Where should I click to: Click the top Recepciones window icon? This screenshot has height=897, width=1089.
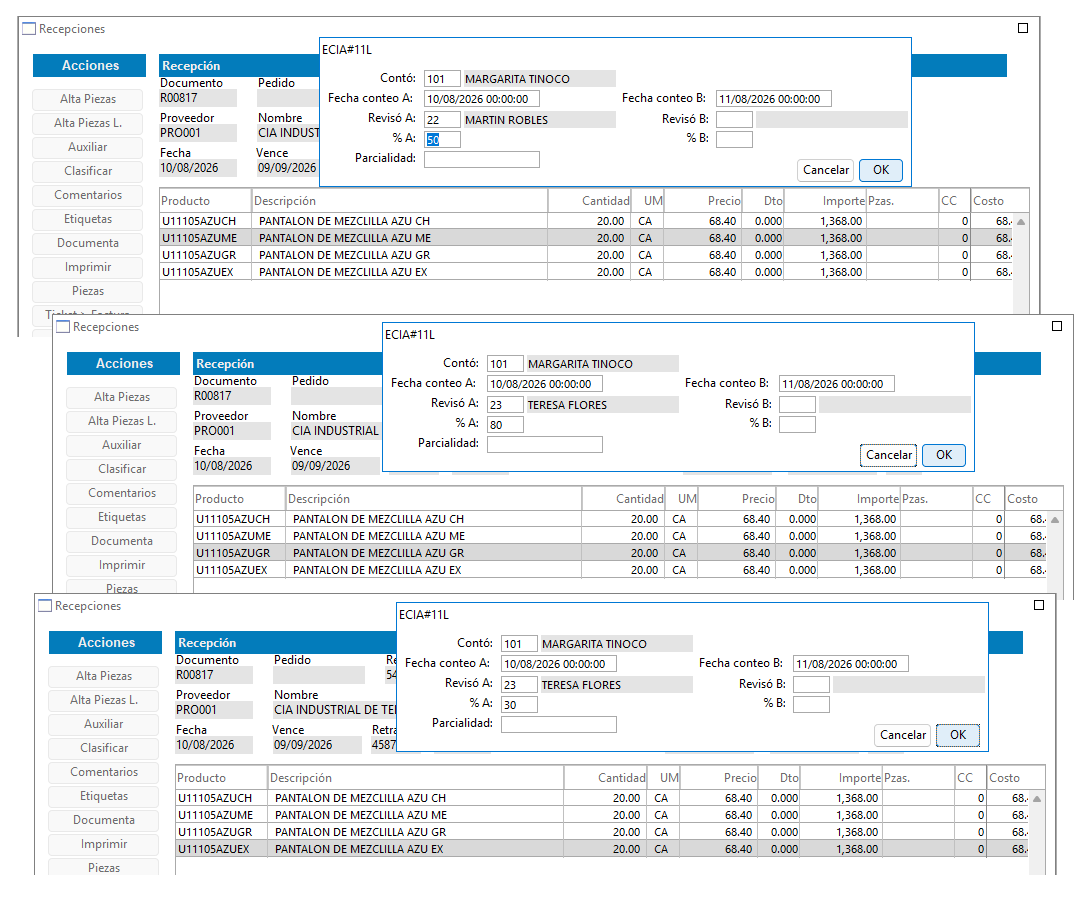click(x=29, y=29)
